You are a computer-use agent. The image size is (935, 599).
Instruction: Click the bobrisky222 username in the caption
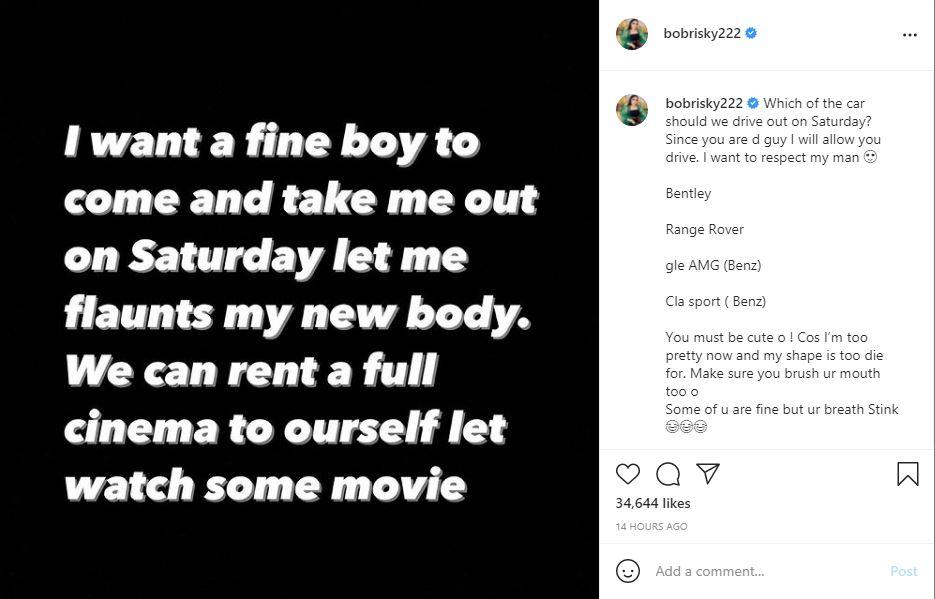point(703,103)
